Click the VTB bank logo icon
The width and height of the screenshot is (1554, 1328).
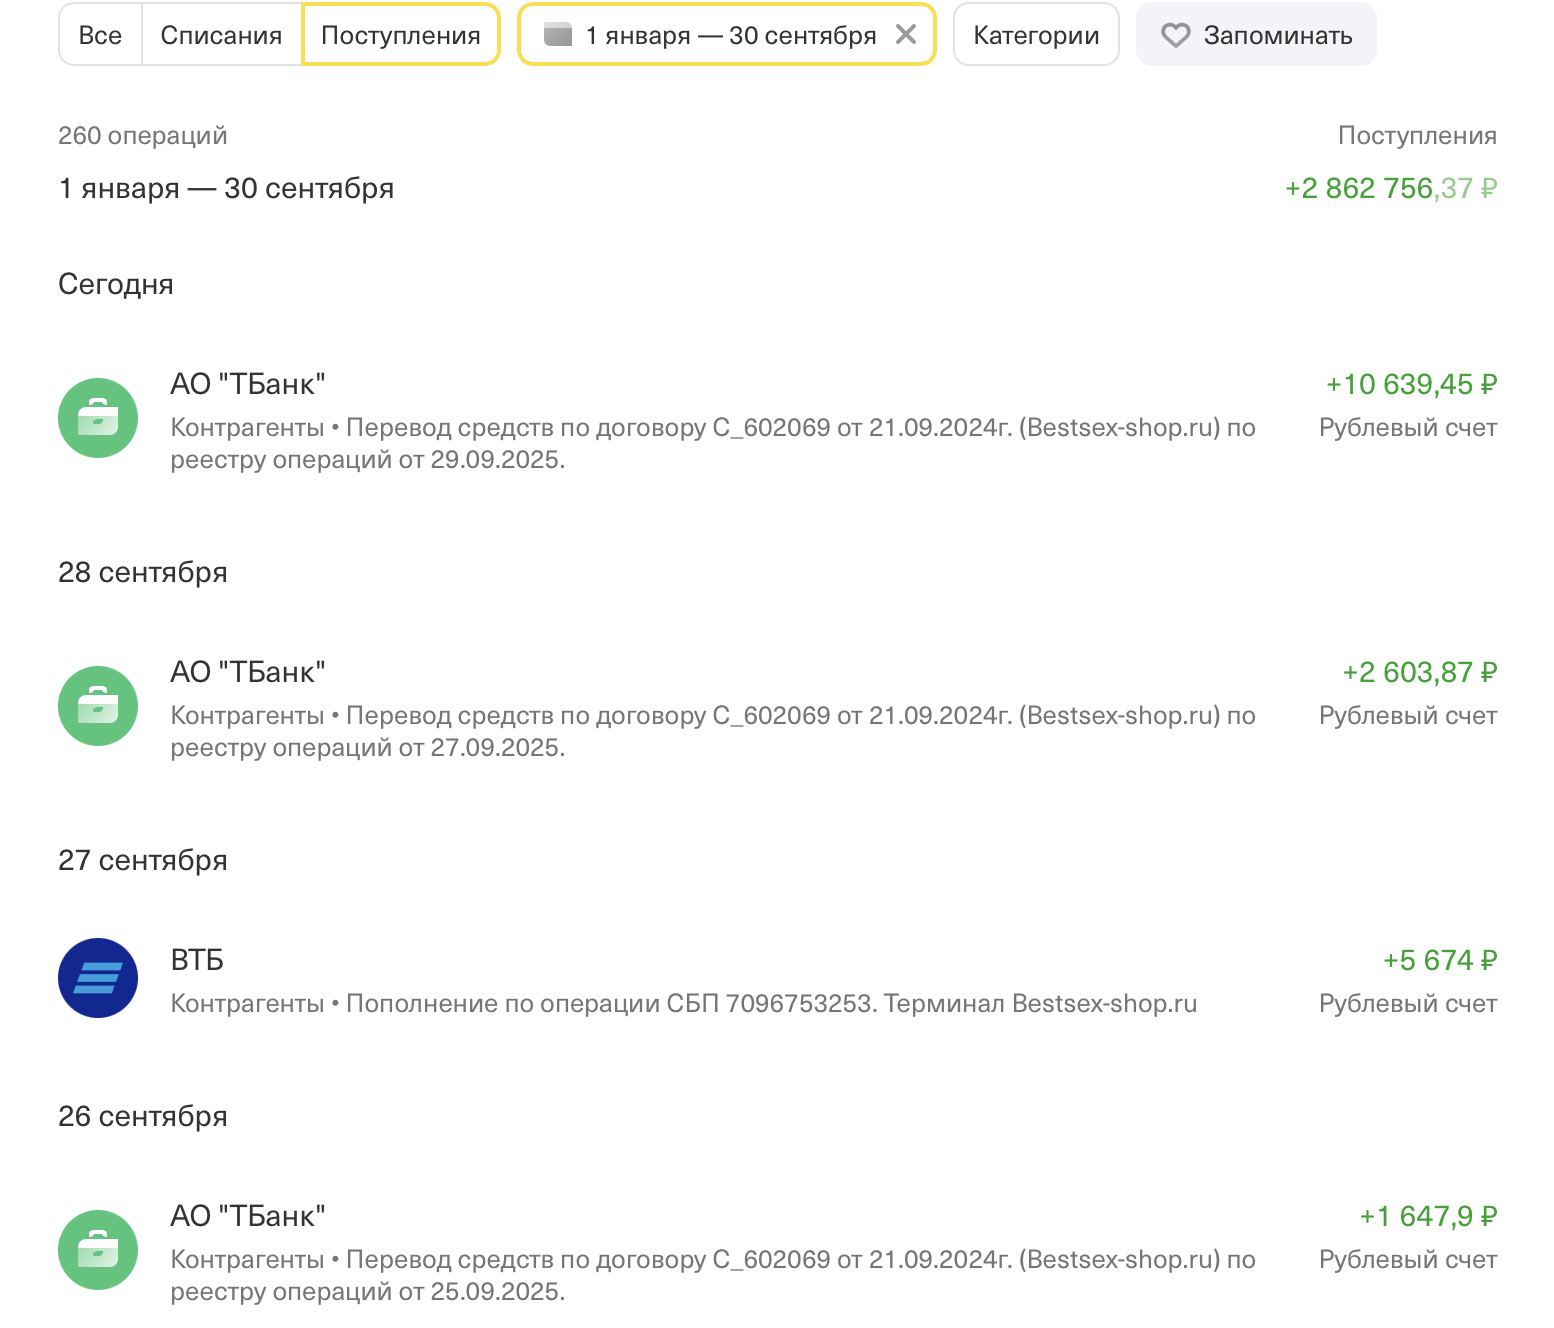pos(98,978)
